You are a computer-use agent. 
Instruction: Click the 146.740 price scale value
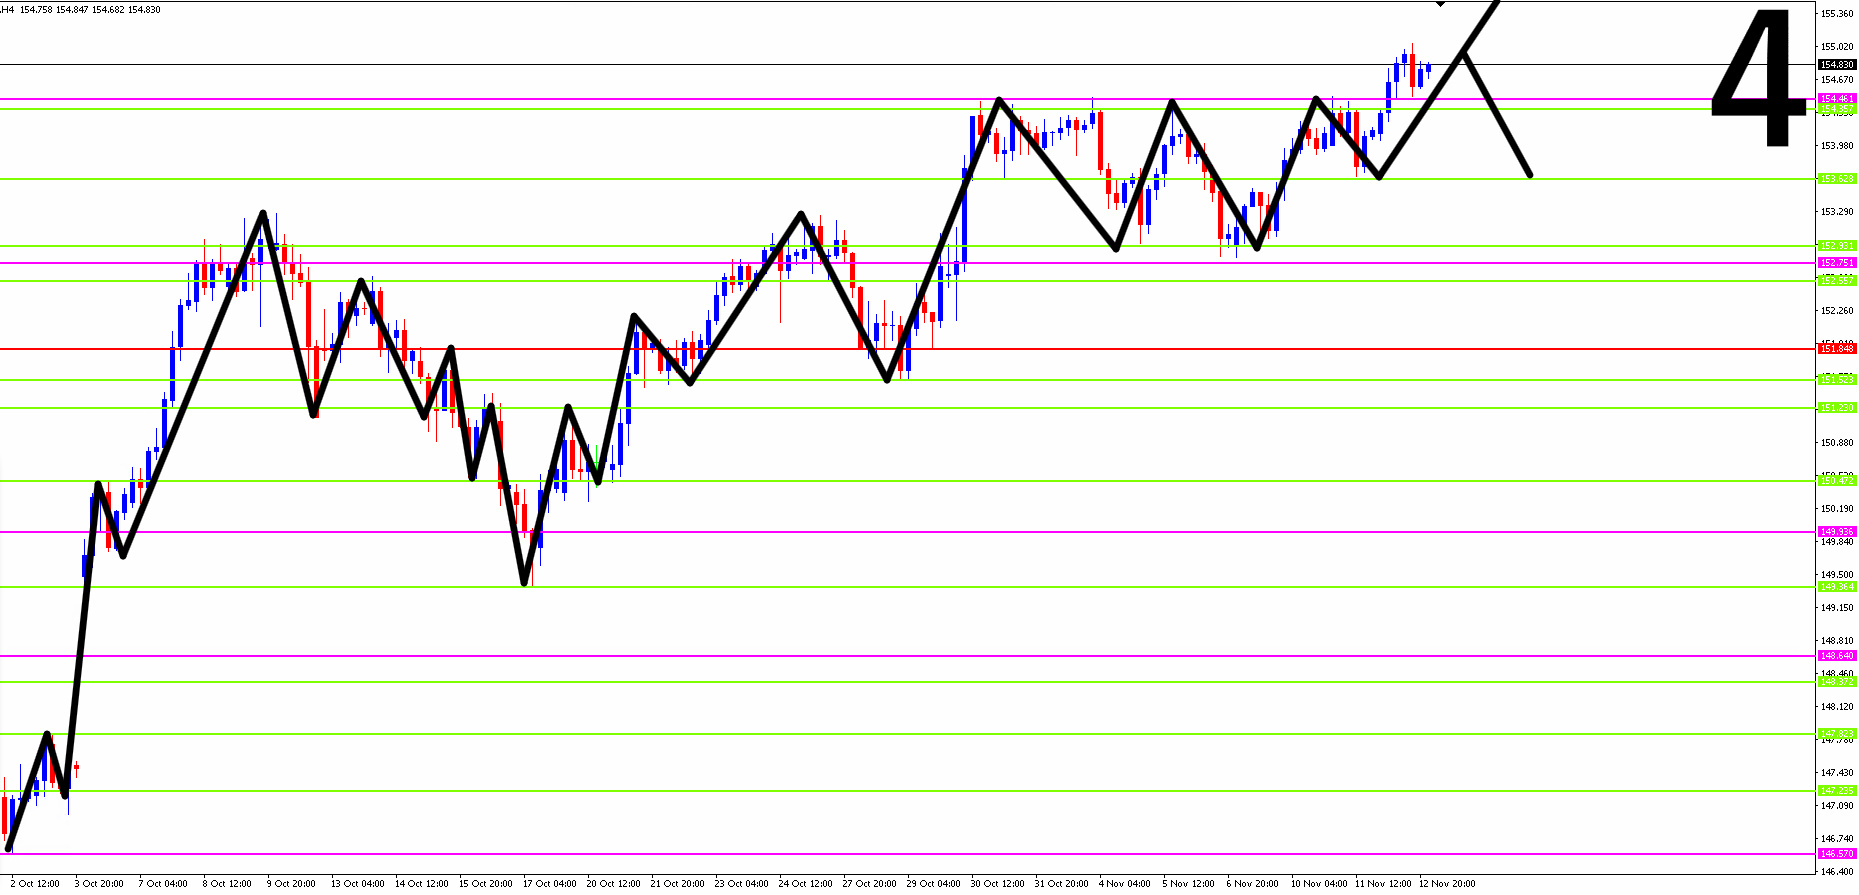1838,839
